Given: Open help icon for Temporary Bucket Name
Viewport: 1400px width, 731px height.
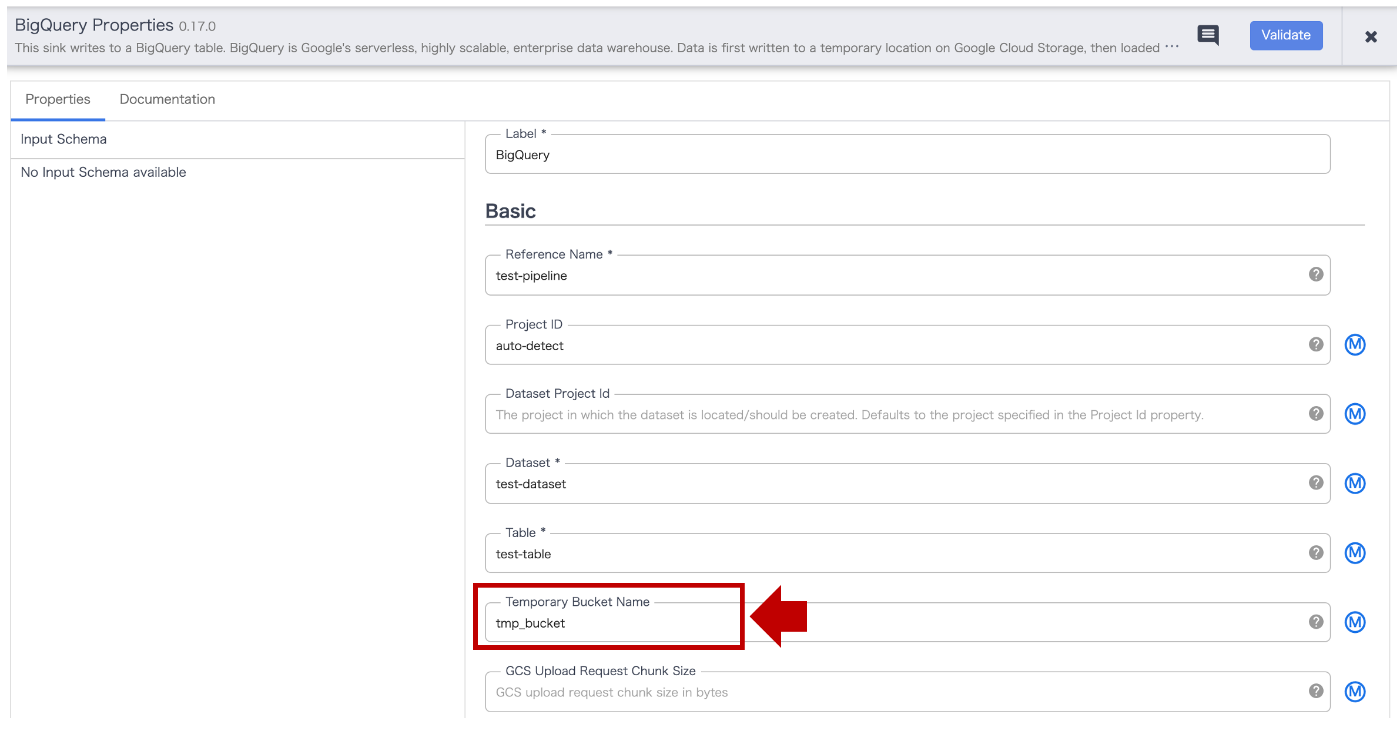Looking at the screenshot, I should pyautogui.click(x=1316, y=621).
